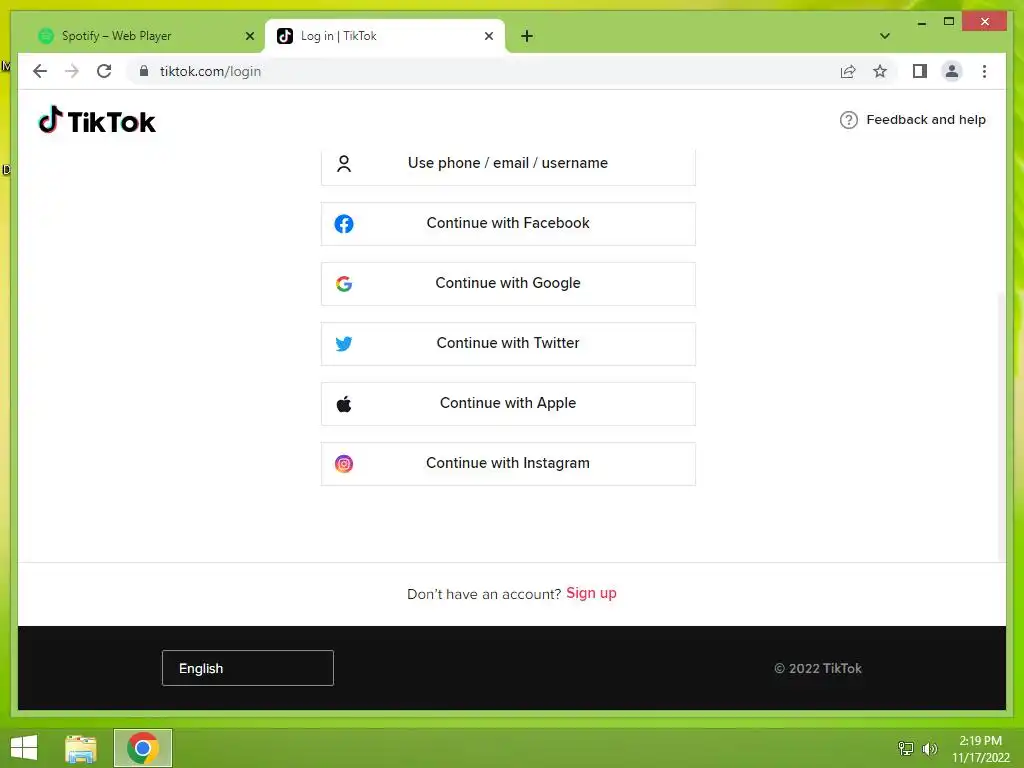This screenshot has width=1024, height=768.
Task: Click the Chrome taskbar icon
Action: click(x=142, y=748)
